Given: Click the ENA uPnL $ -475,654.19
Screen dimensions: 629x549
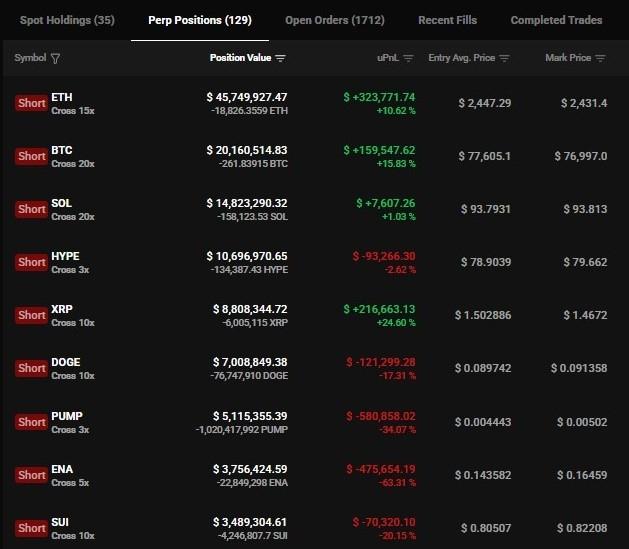Looking at the screenshot, I should pyautogui.click(x=381, y=469).
